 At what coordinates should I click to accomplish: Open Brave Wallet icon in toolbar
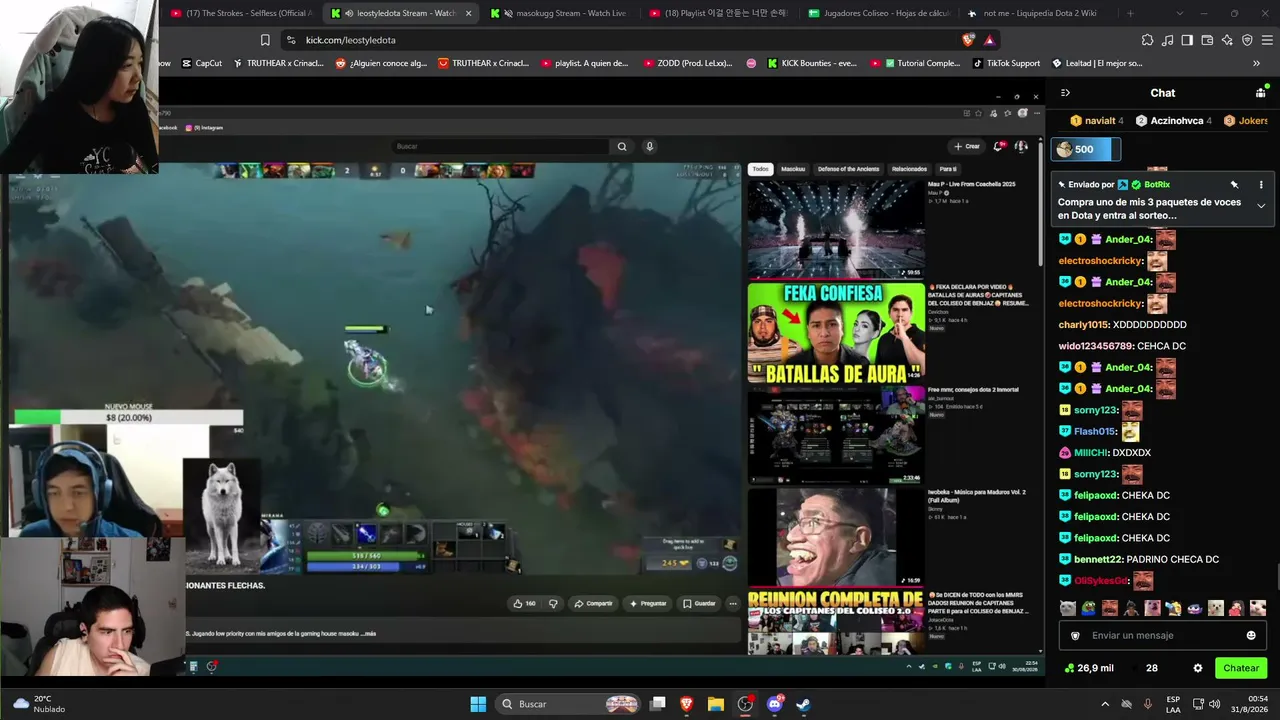1207,40
